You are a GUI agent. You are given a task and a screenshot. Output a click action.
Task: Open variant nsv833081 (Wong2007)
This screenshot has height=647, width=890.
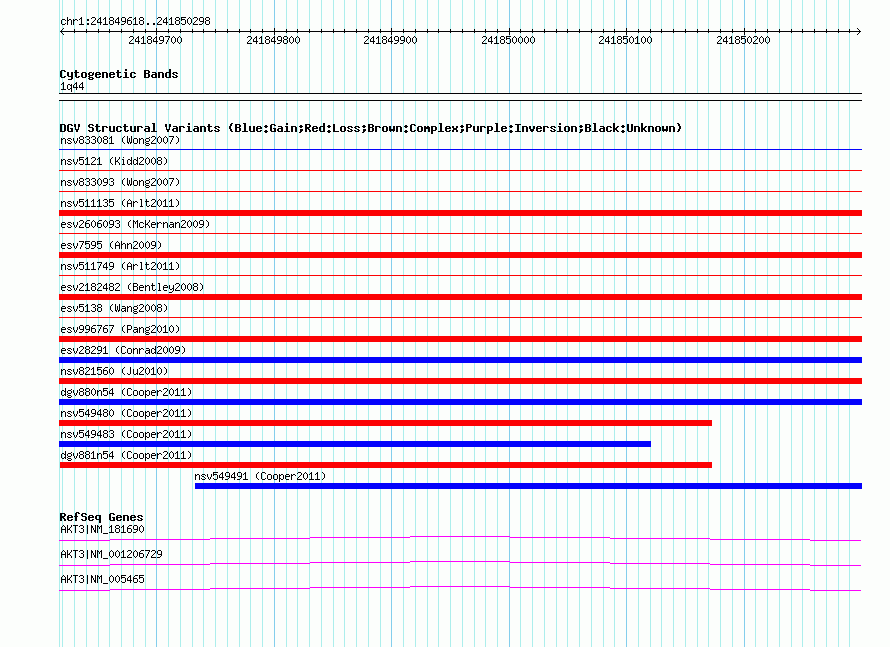[x=120, y=140]
